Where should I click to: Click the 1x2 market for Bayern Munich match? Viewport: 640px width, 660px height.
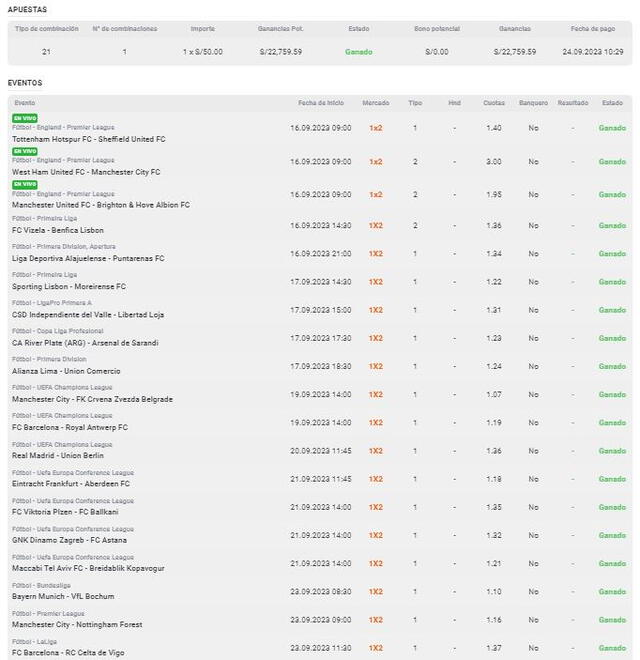tap(376, 591)
